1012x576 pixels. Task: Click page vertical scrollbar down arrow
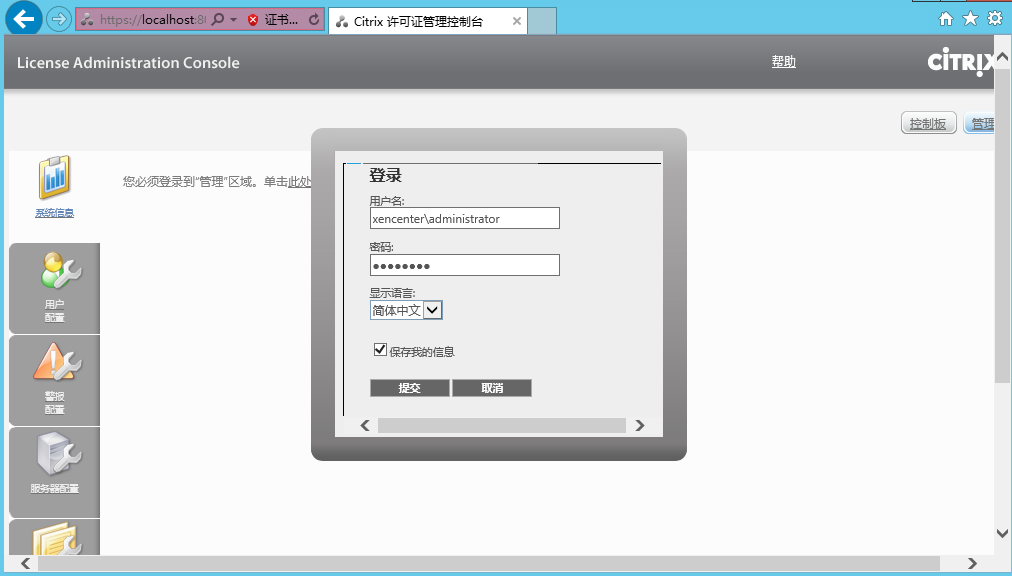click(x=1002, y=533)
